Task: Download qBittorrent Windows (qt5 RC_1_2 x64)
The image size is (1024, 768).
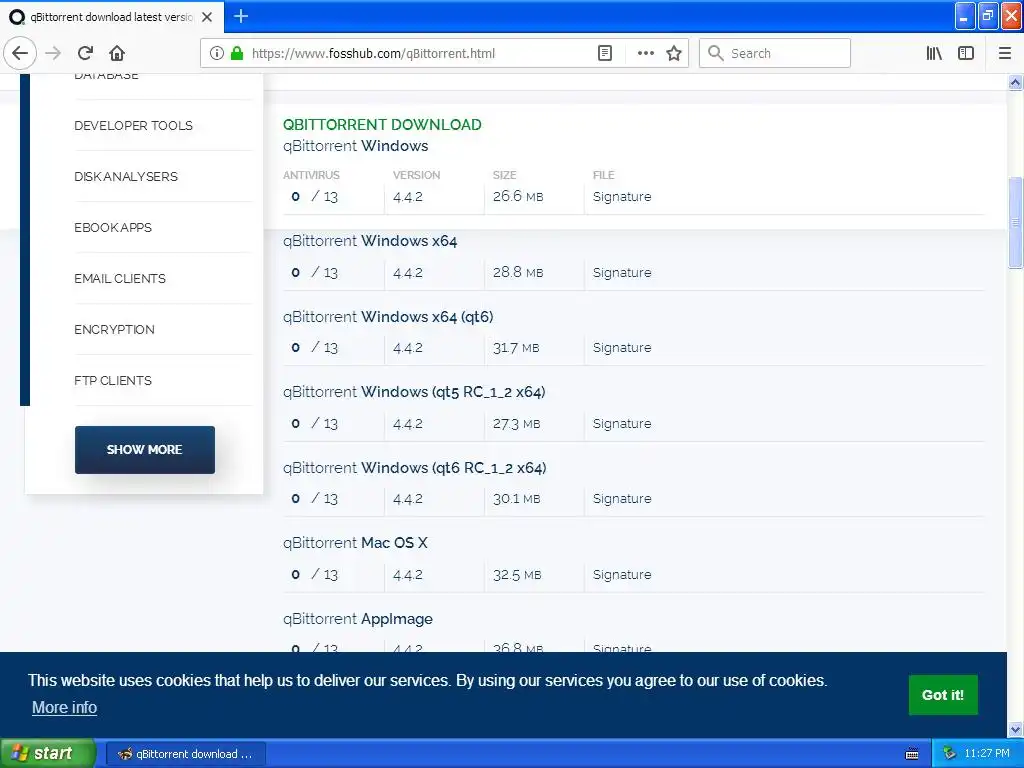Action: 414,392
